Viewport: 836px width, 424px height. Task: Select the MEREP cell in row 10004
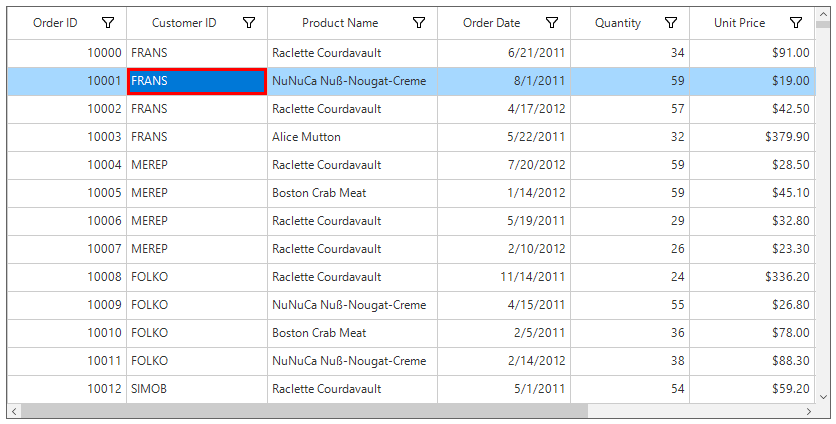click(x=197, y=165)
